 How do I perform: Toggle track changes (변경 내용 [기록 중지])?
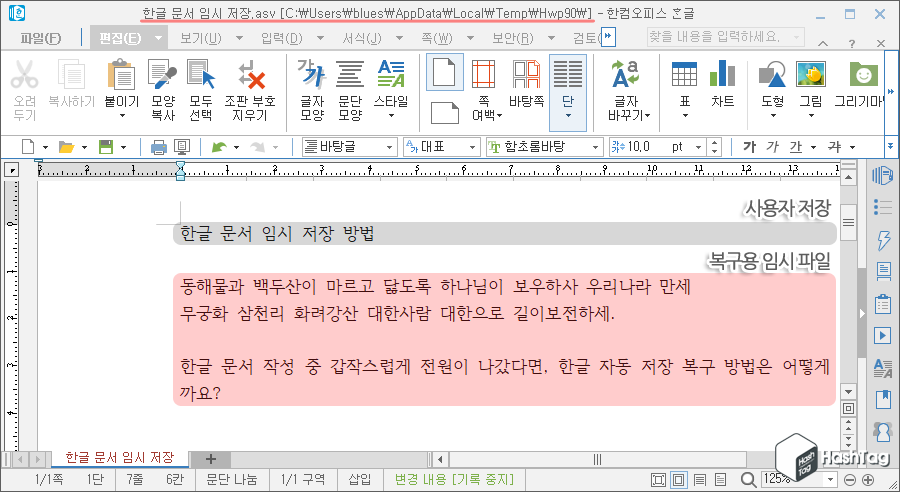[454, 479]
